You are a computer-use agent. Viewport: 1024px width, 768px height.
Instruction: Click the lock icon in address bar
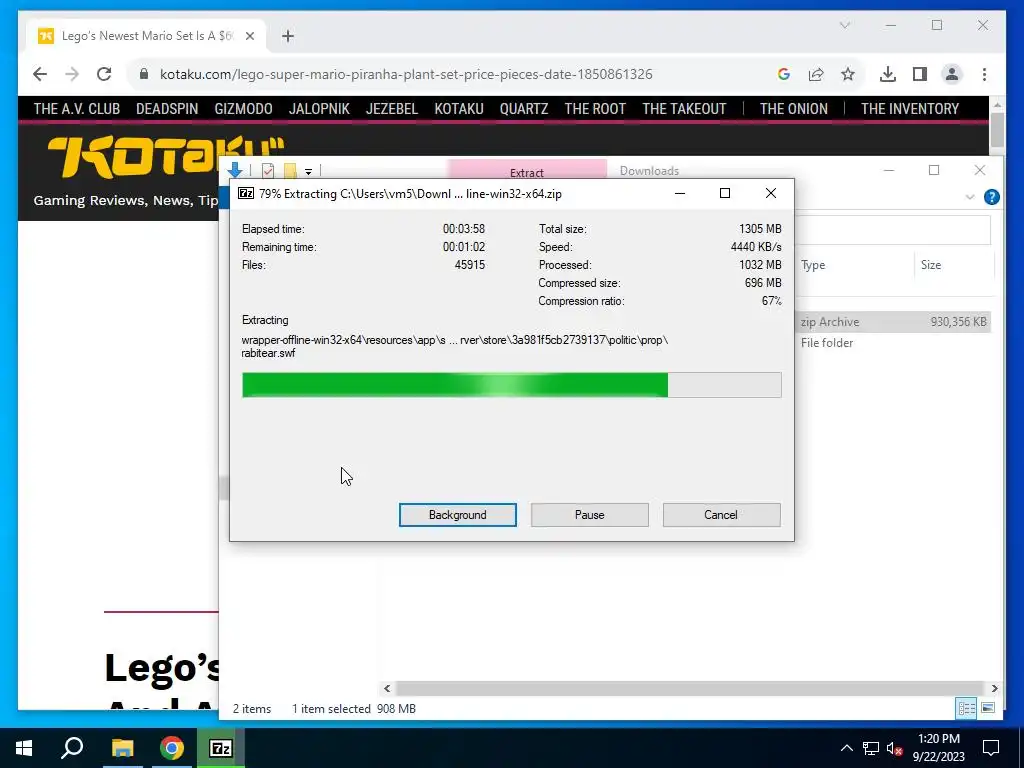coord(144,74)
